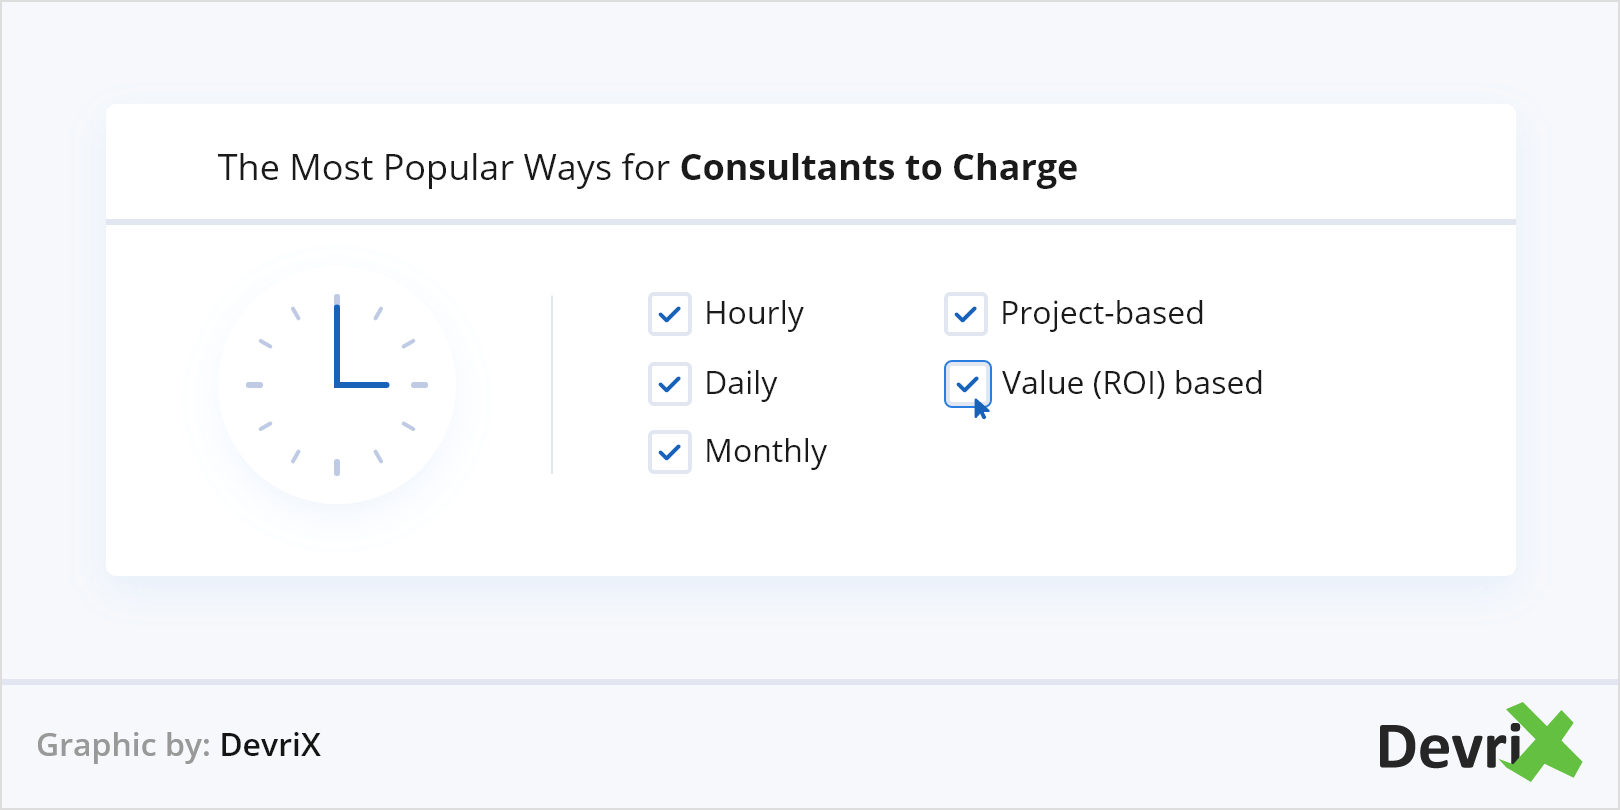This screenshot has width=1620, height=810.
Task: Click the clock's 6 o'clock tick mark
Action: (337, 467)
